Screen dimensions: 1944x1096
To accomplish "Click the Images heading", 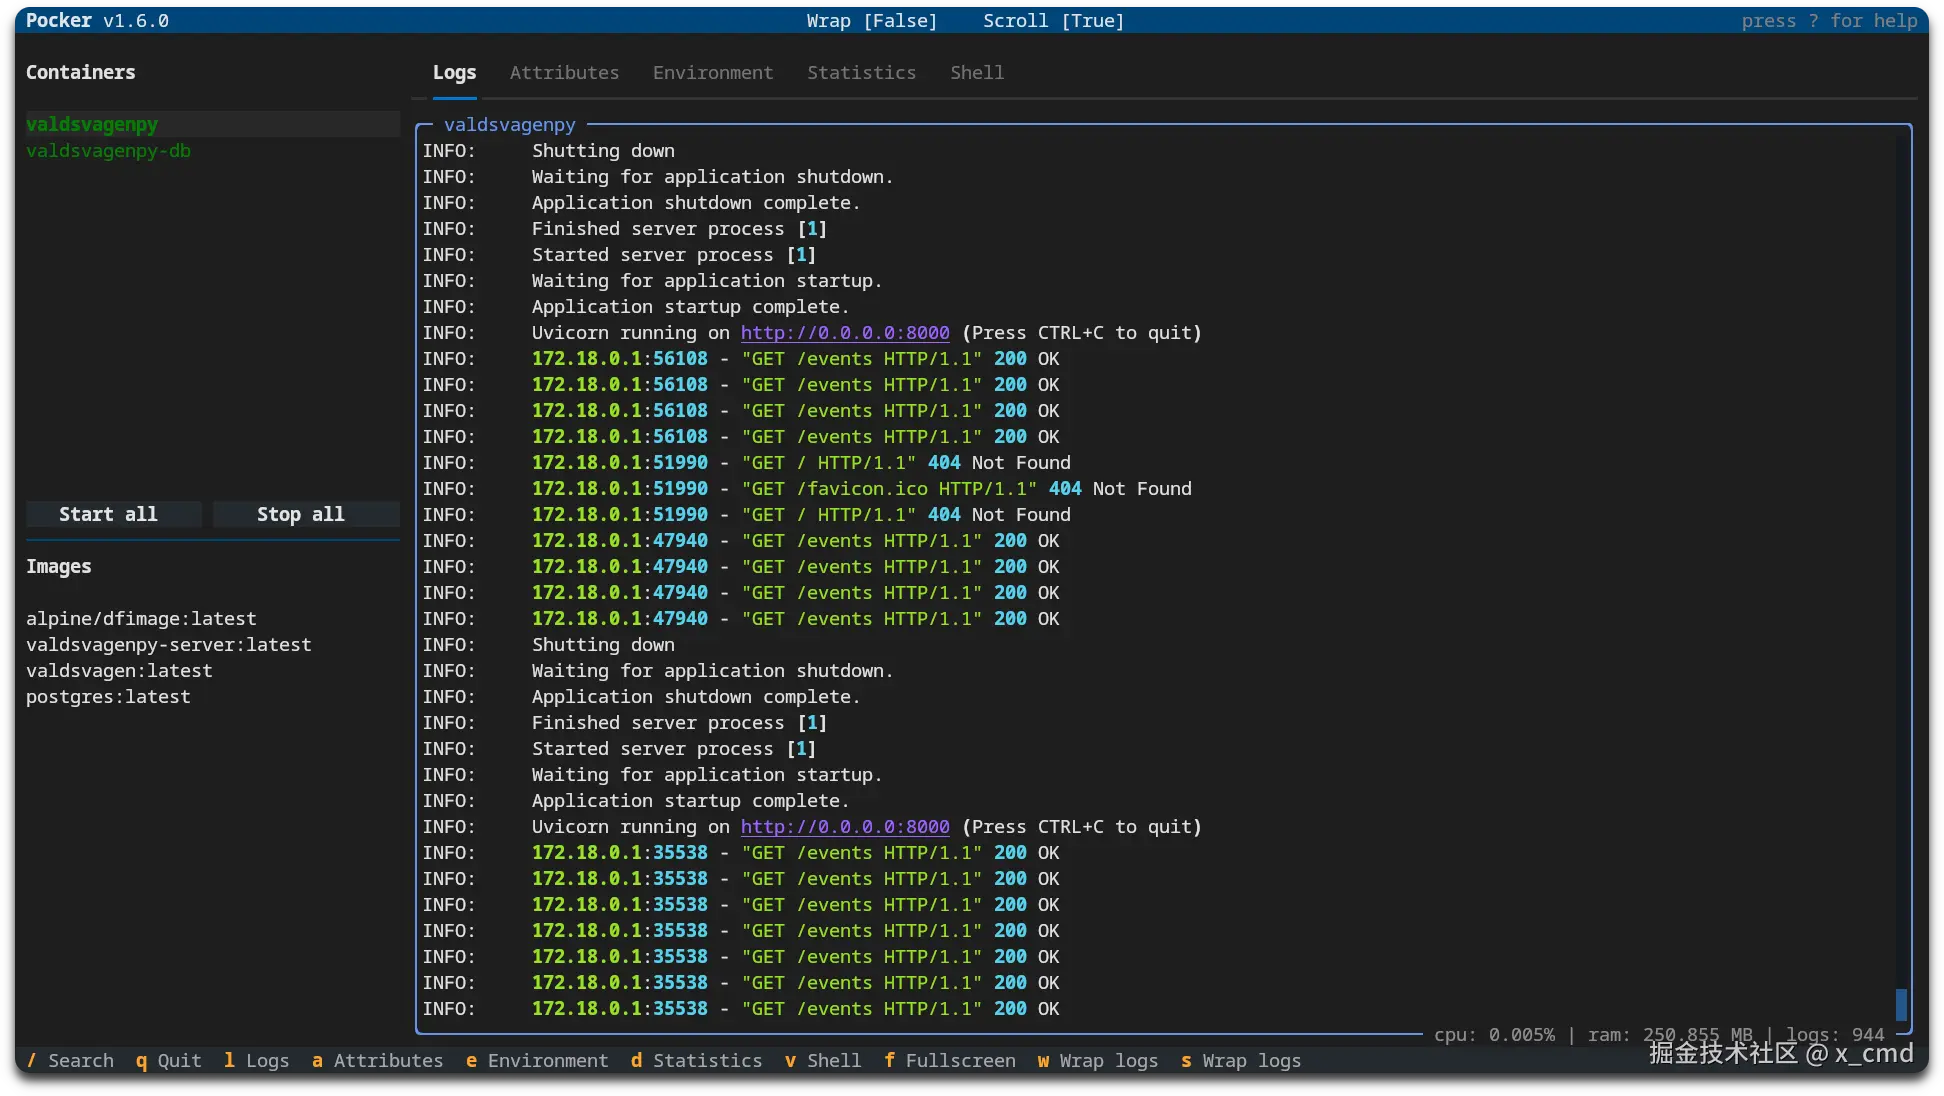I will (59, 567).
